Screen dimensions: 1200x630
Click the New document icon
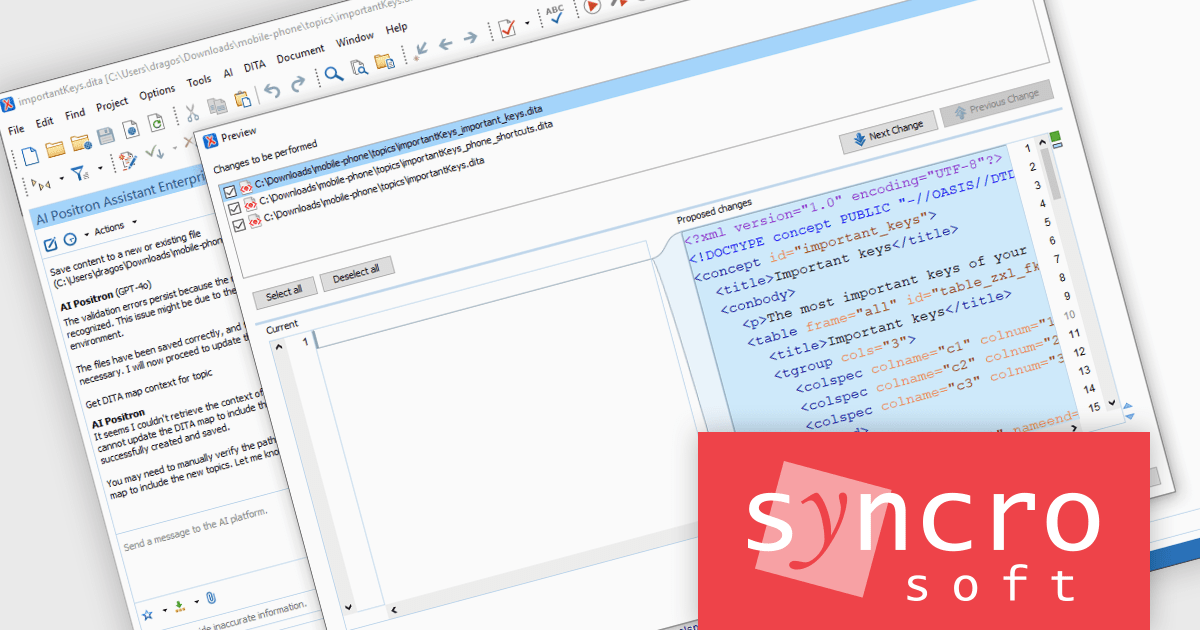pyautogui.click(x=30, y=154)
